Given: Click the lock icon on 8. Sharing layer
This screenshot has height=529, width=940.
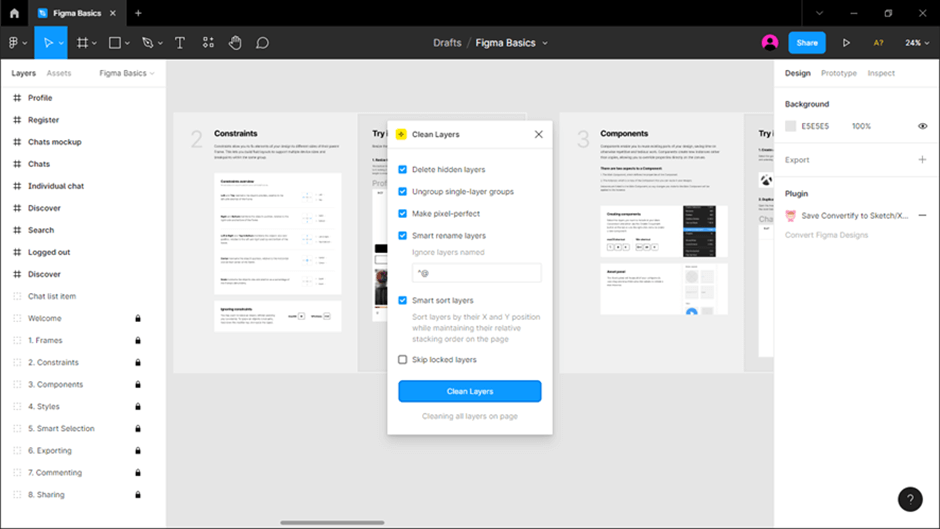Looking at the screenshot, I should (138, 495).
